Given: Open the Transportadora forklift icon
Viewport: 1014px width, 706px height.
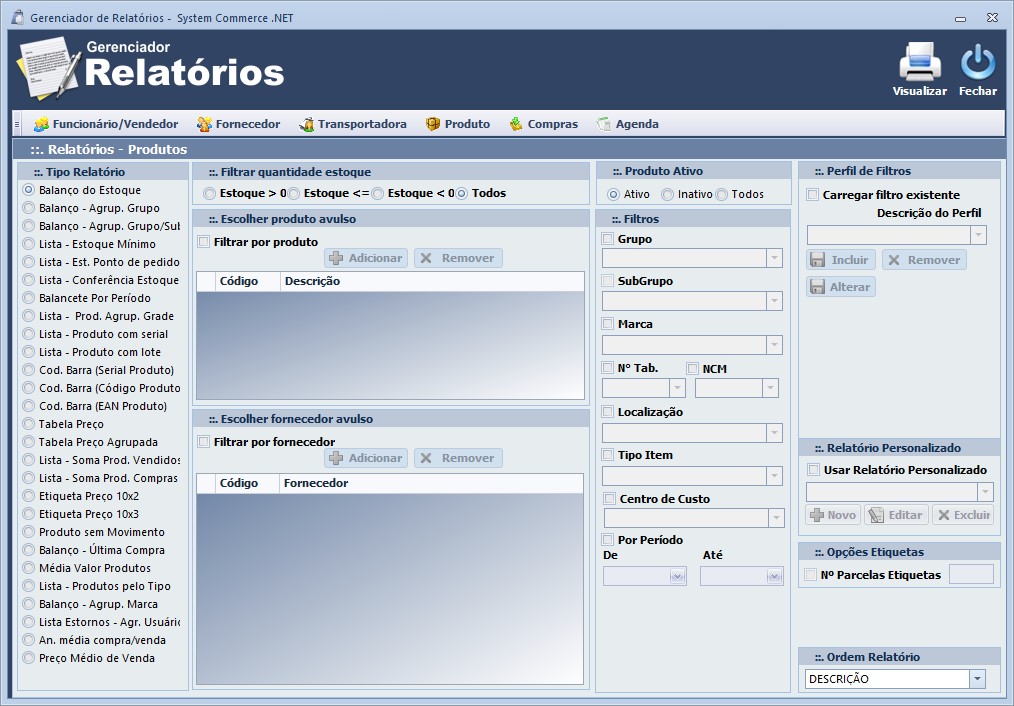Looking at the screenshot, I should point(307,124).
